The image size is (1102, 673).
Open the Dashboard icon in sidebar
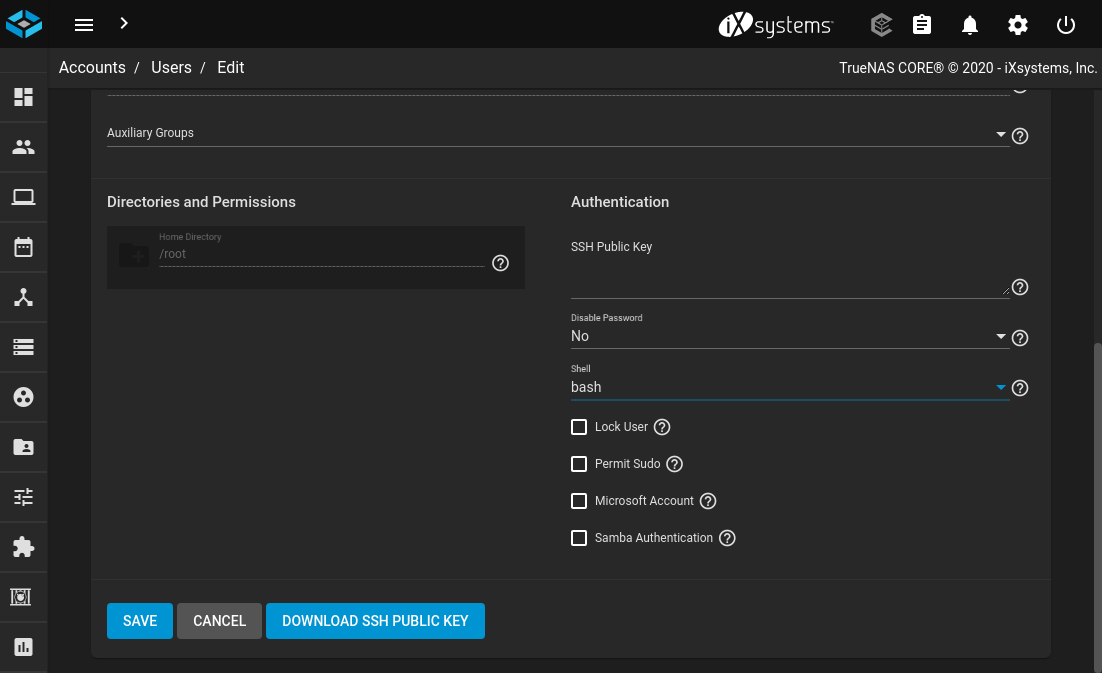23,97
